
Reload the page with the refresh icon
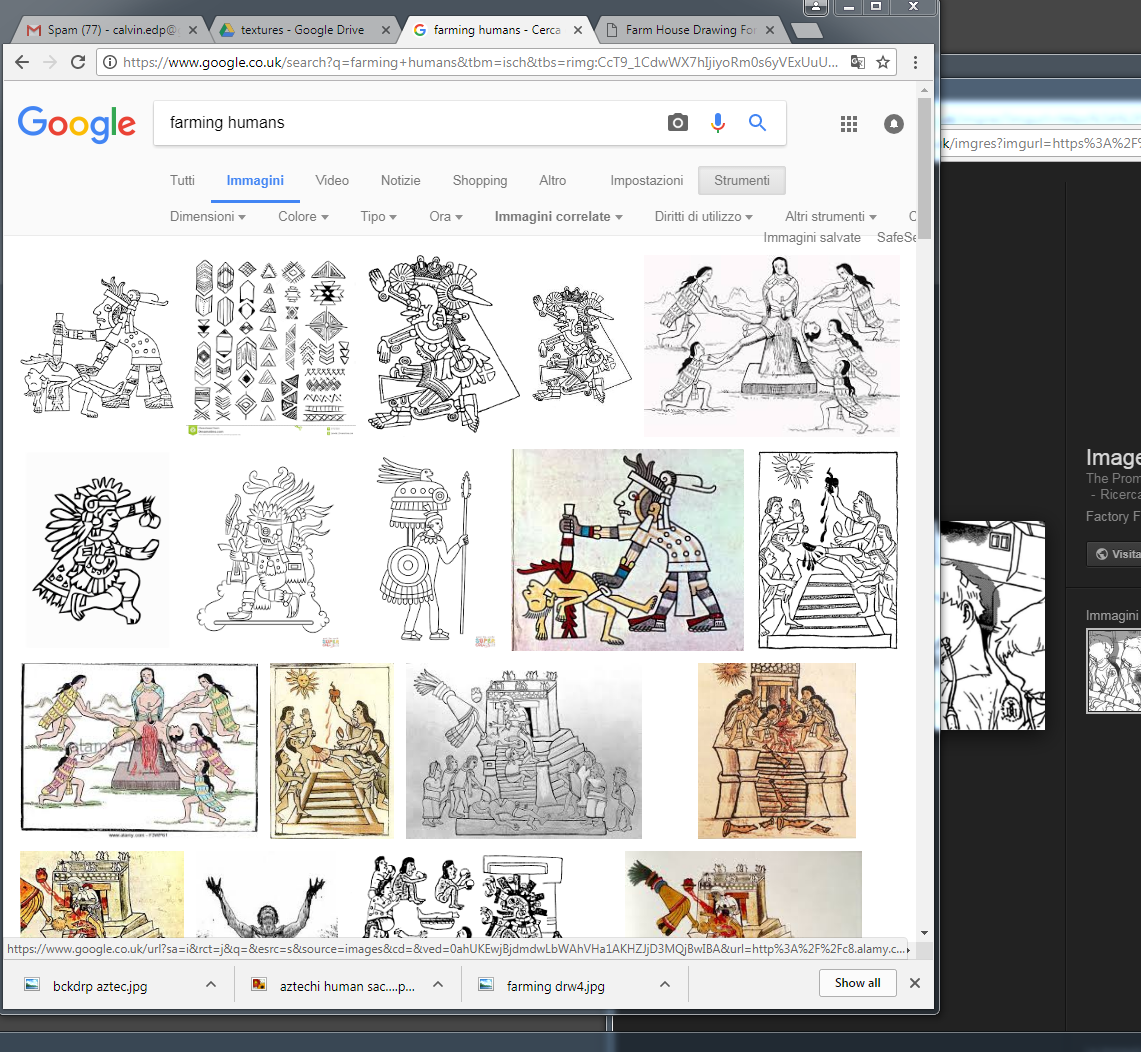(78, 62)
